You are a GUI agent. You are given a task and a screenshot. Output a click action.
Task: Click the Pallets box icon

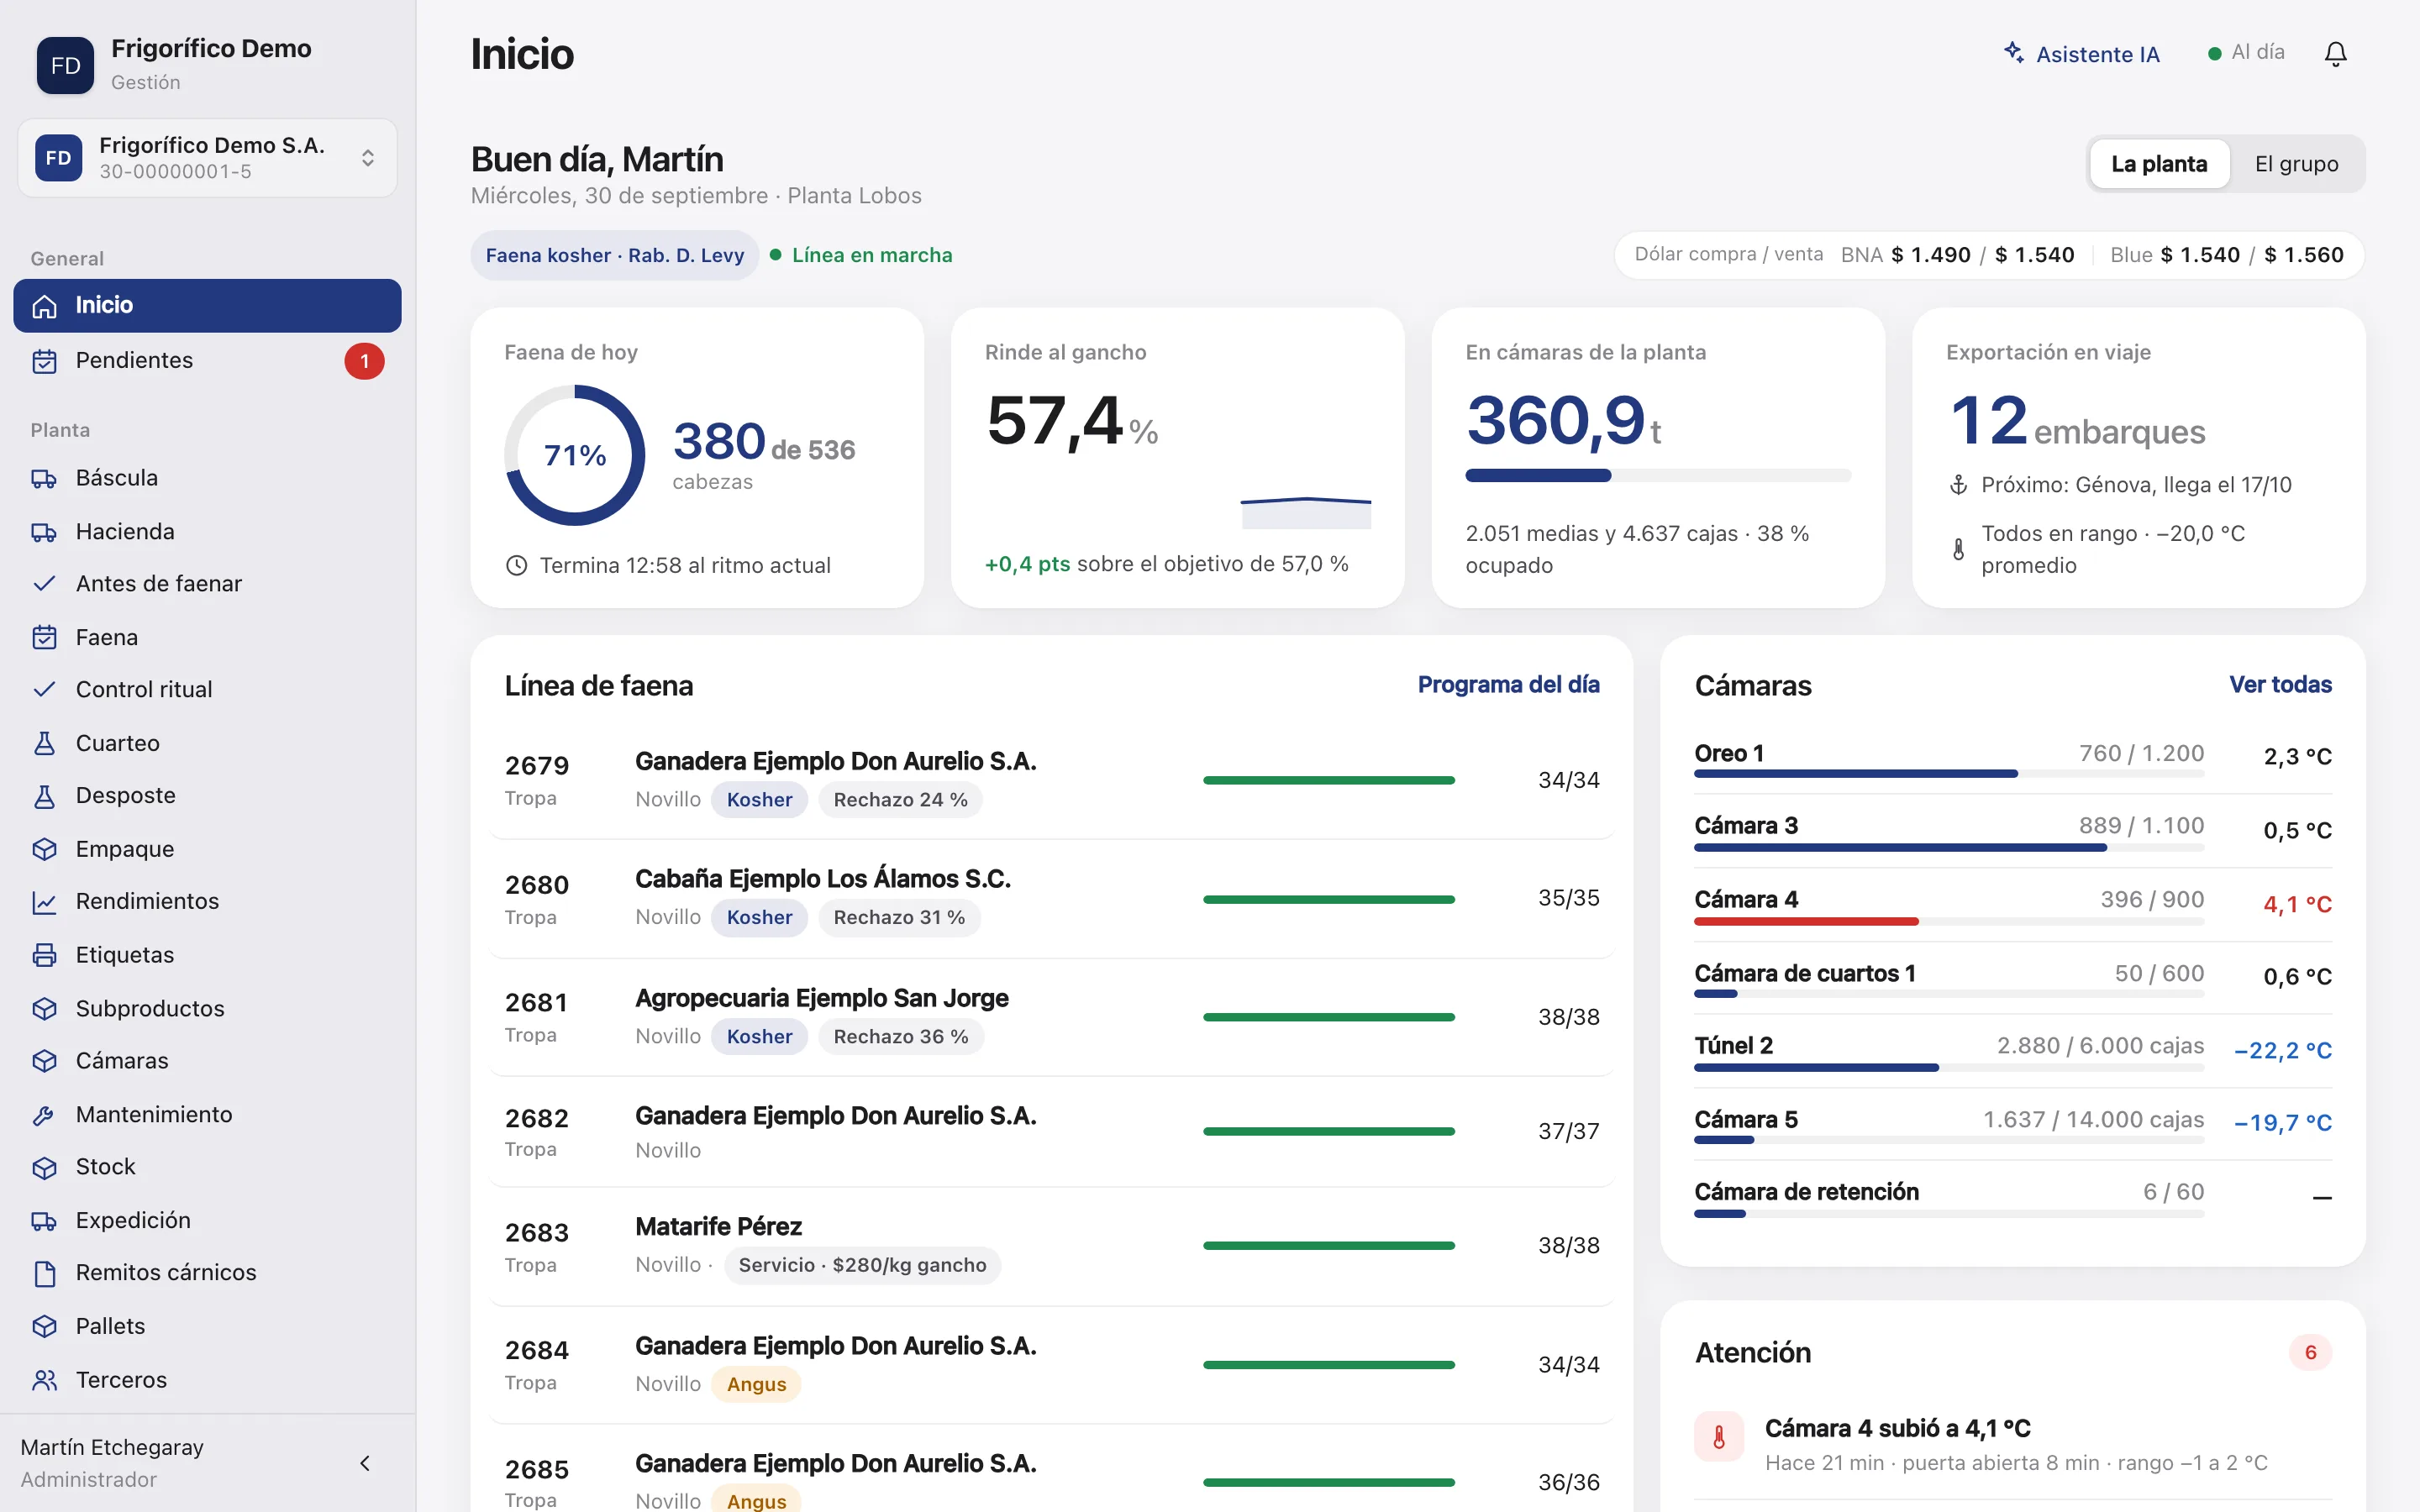[x=44, y=1326]
